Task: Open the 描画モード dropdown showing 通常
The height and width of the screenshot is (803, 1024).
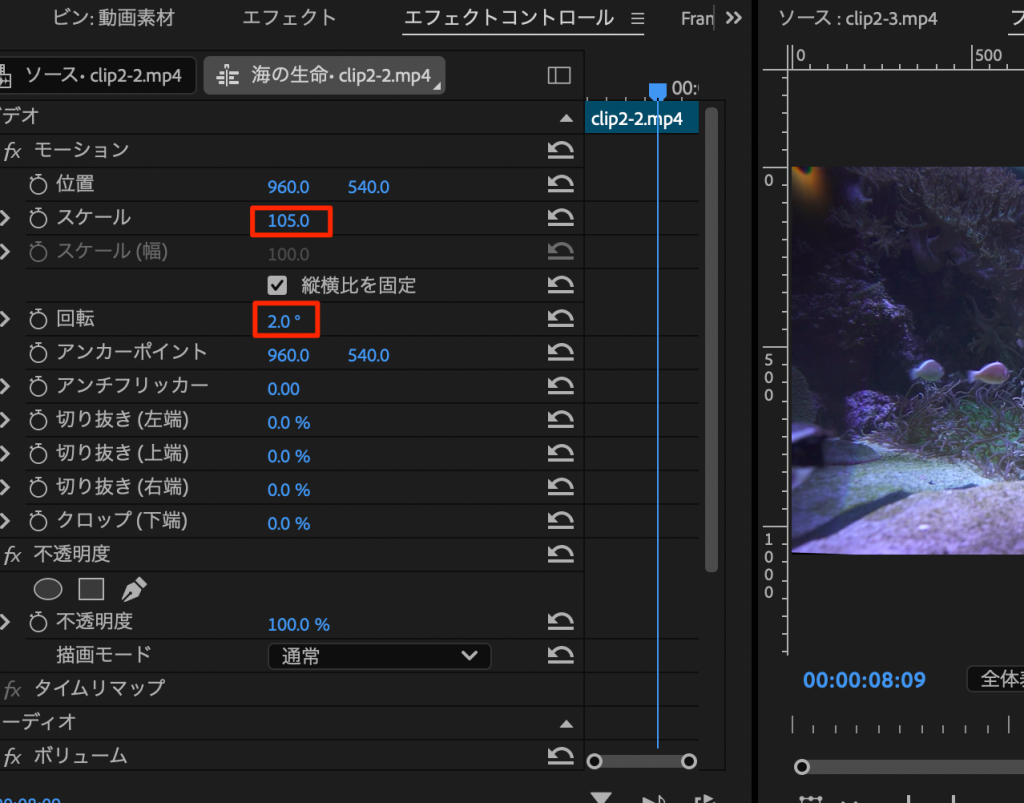Action: (x=379, y=656)
